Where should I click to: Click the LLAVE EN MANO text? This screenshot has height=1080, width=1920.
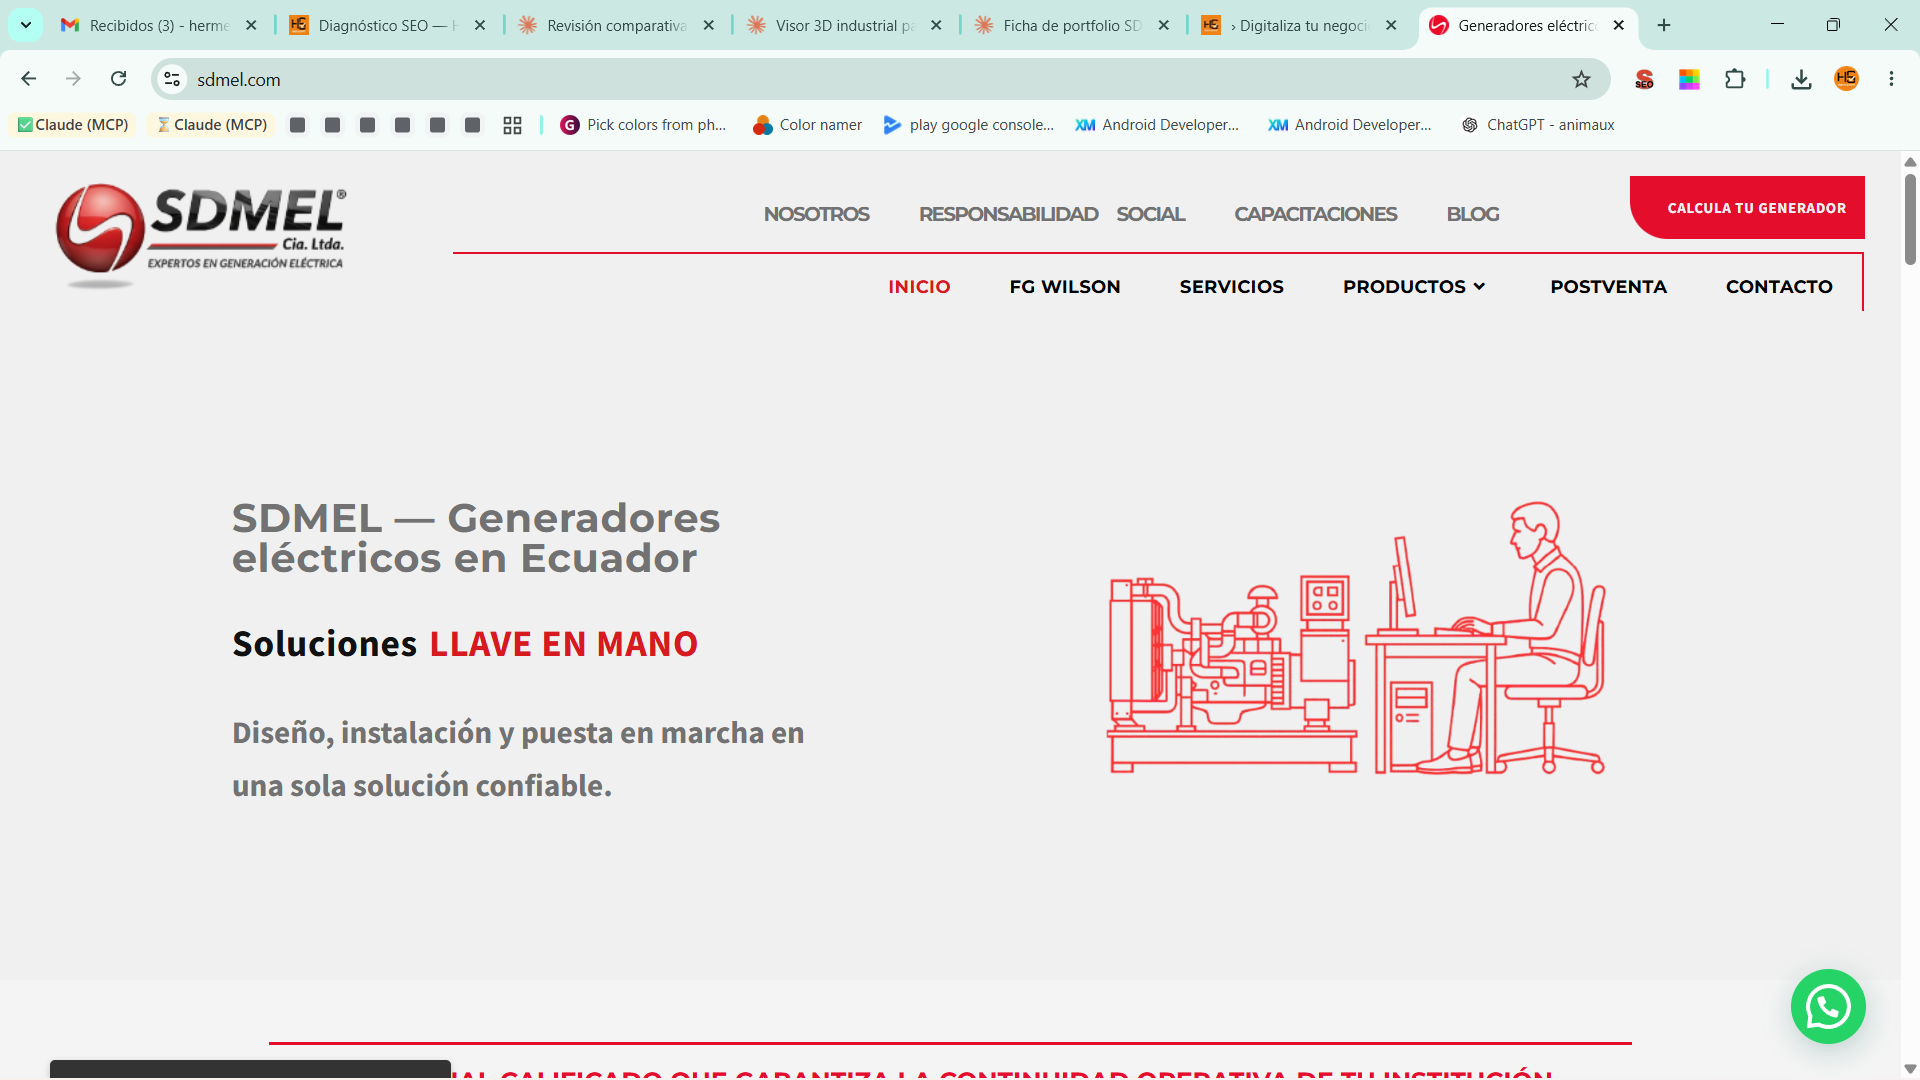[x=563, y=644]
